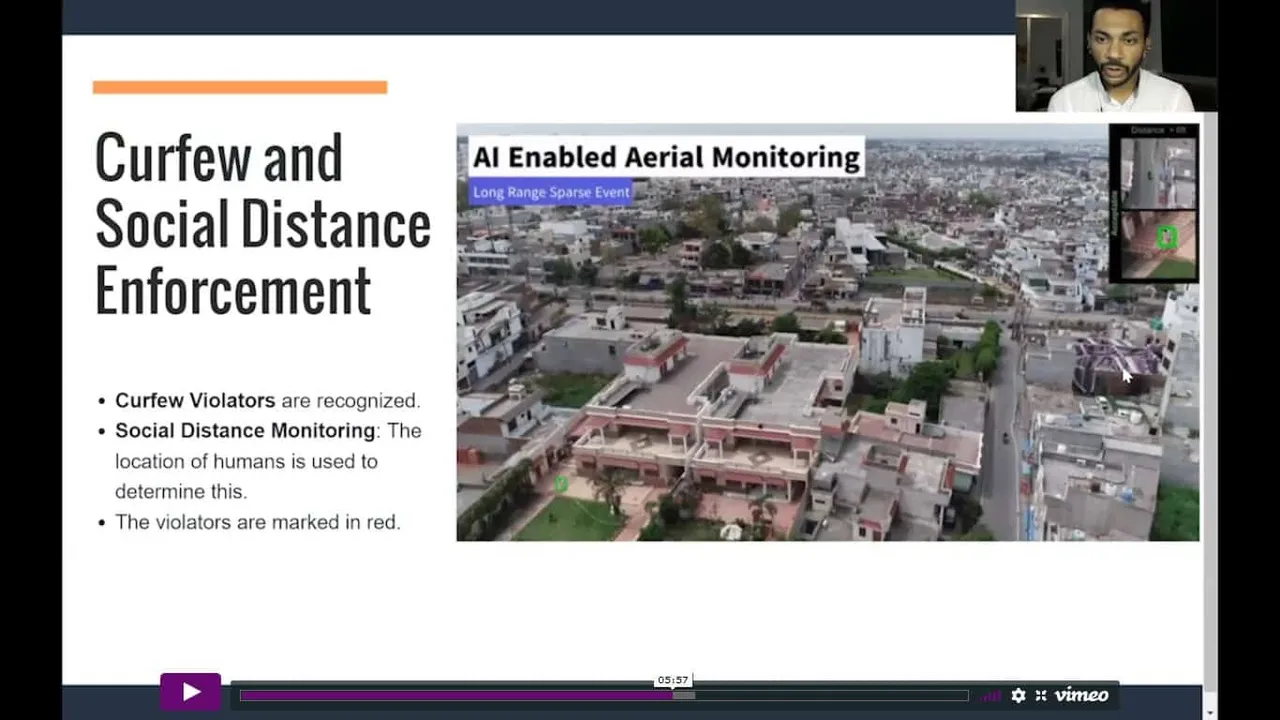Click 'The violators are marked in red.' text
Screen dimensions: 1280x720
click(258, 522)
